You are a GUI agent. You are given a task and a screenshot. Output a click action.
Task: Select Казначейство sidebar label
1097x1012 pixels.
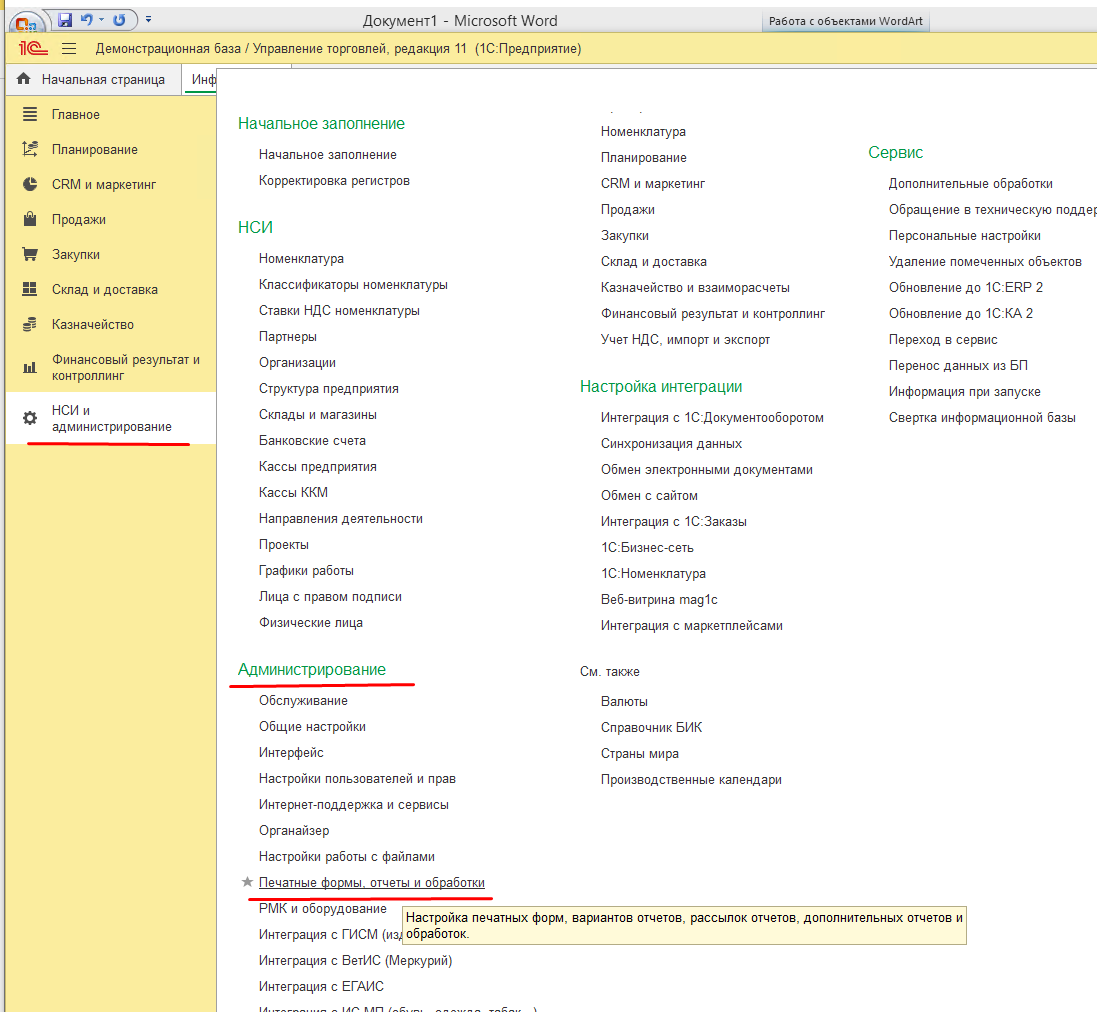[92, 324]
